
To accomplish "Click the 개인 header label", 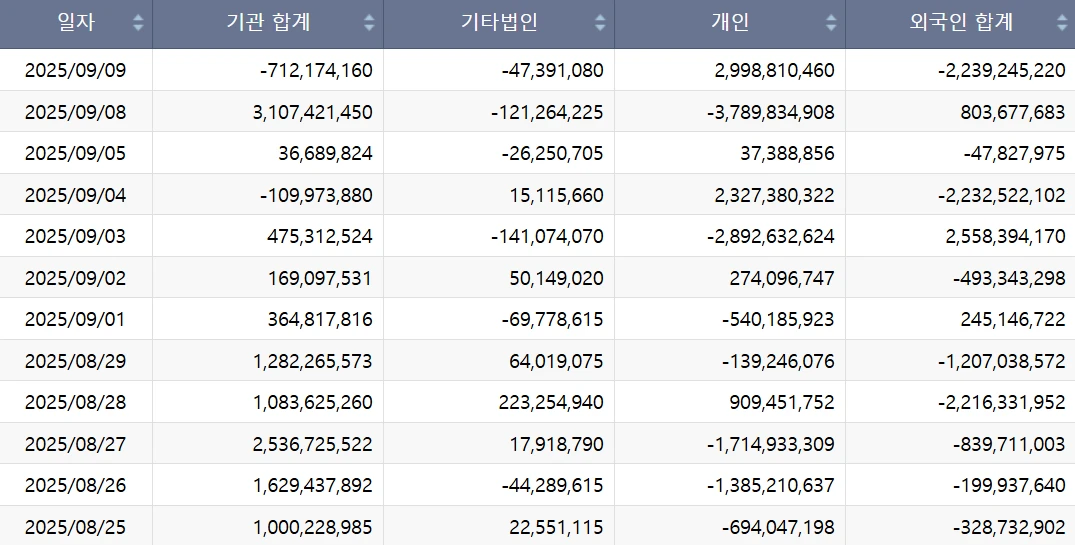I will pos(730,23).
